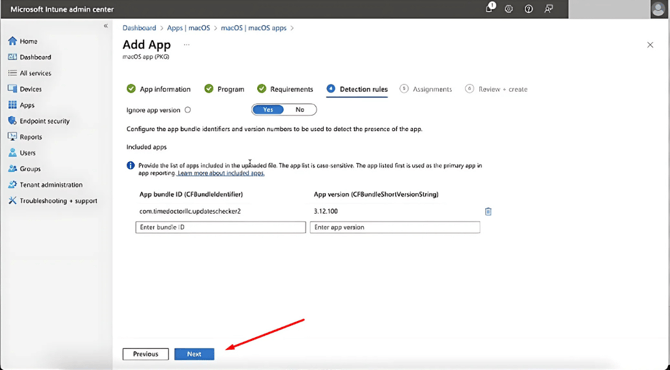Switch to the Program step tab

tap(224, 89)
